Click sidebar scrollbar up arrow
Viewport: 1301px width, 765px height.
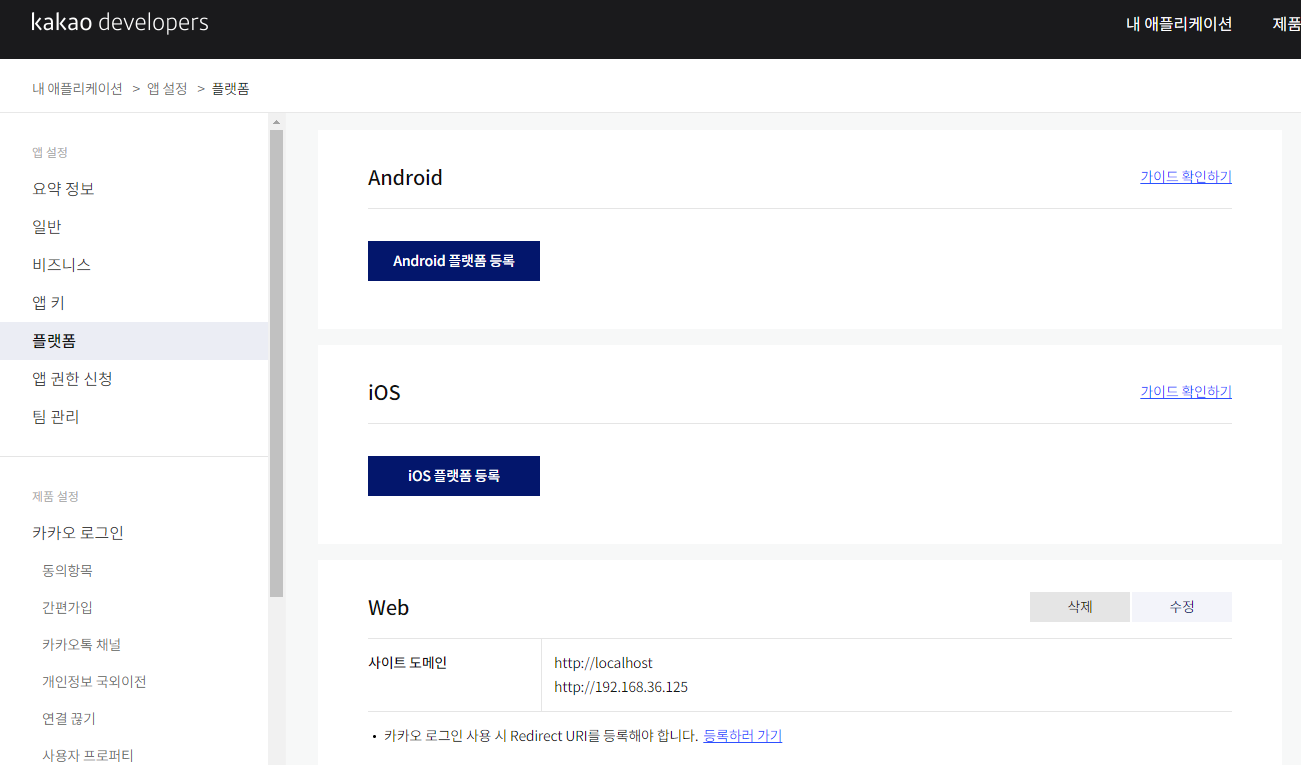pos(276,122)
